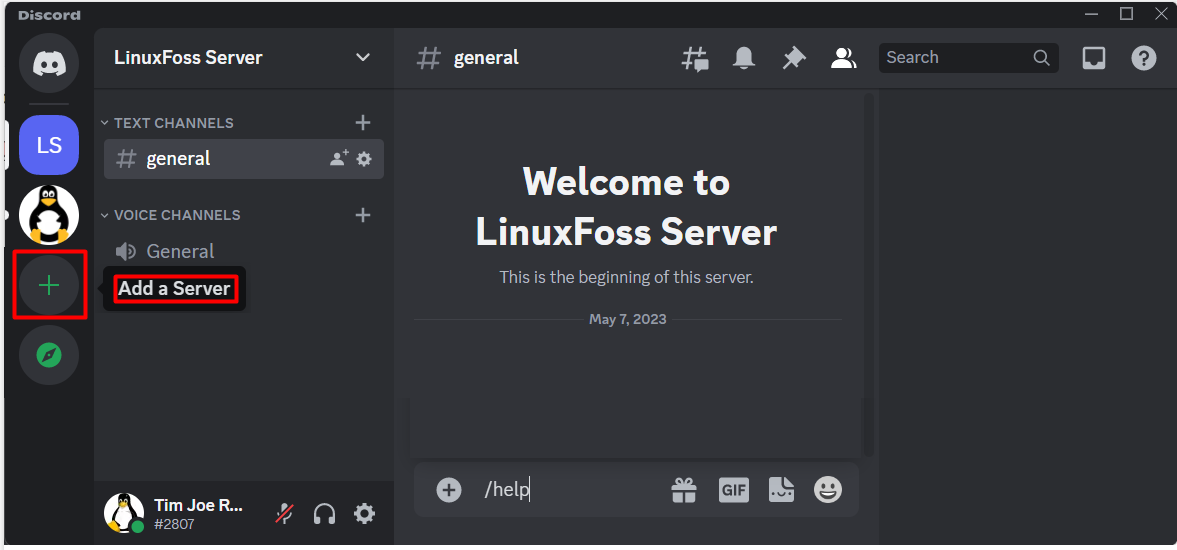Toggle the member list
This screenshot has height=550, width=1177.
point(844,59)
